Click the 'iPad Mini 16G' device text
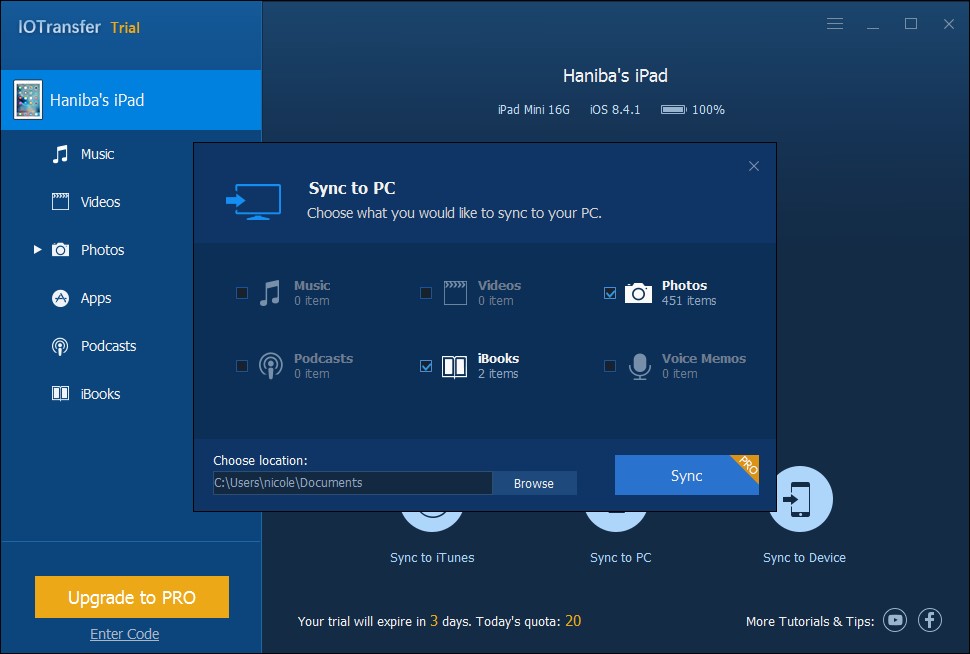This screenshot has width=970, height=654. 533,110
